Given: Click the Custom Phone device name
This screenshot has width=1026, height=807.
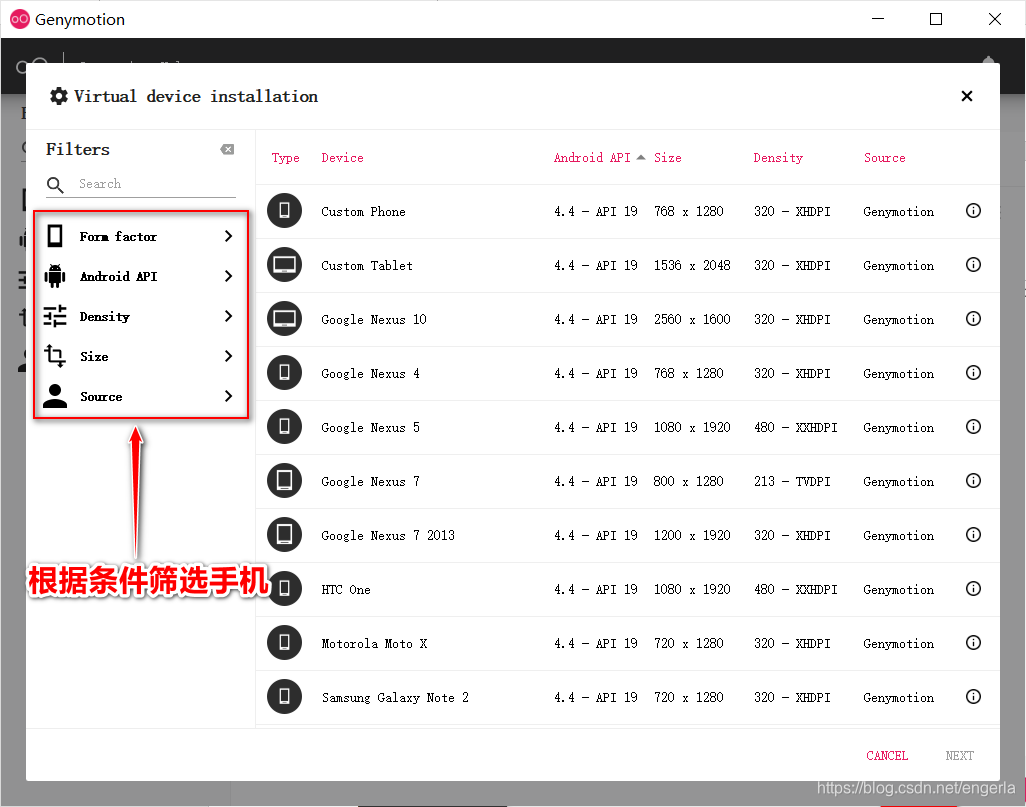Looking at the screenshot, I should 363,211.
